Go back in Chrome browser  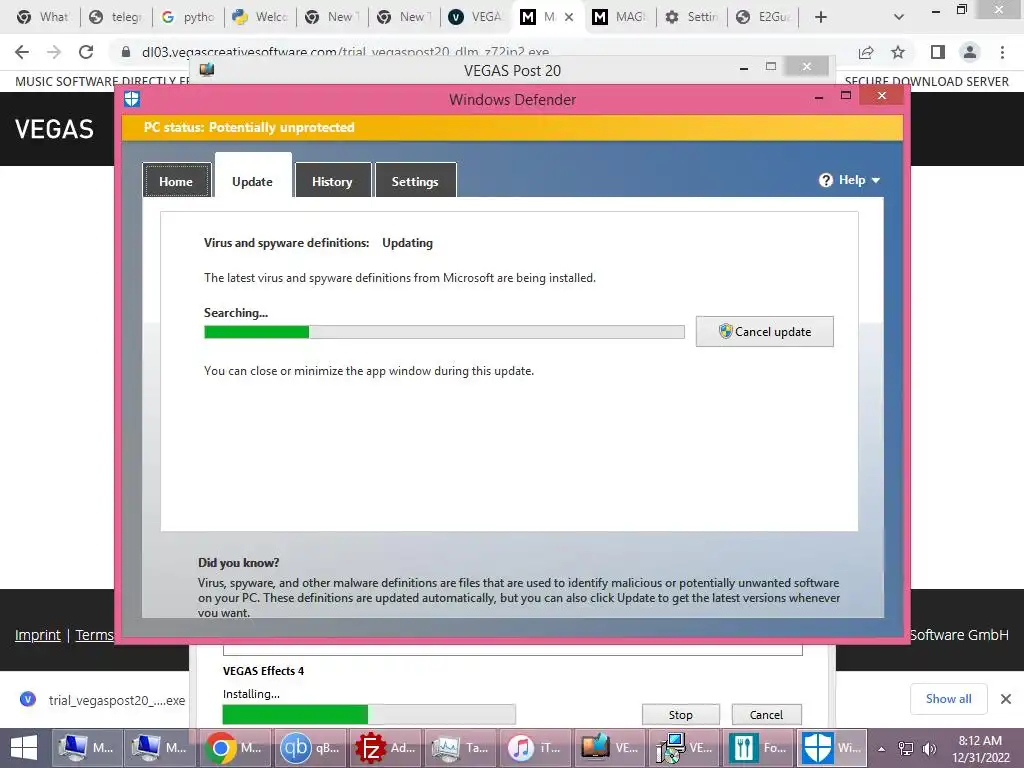(x=22, y=52)
